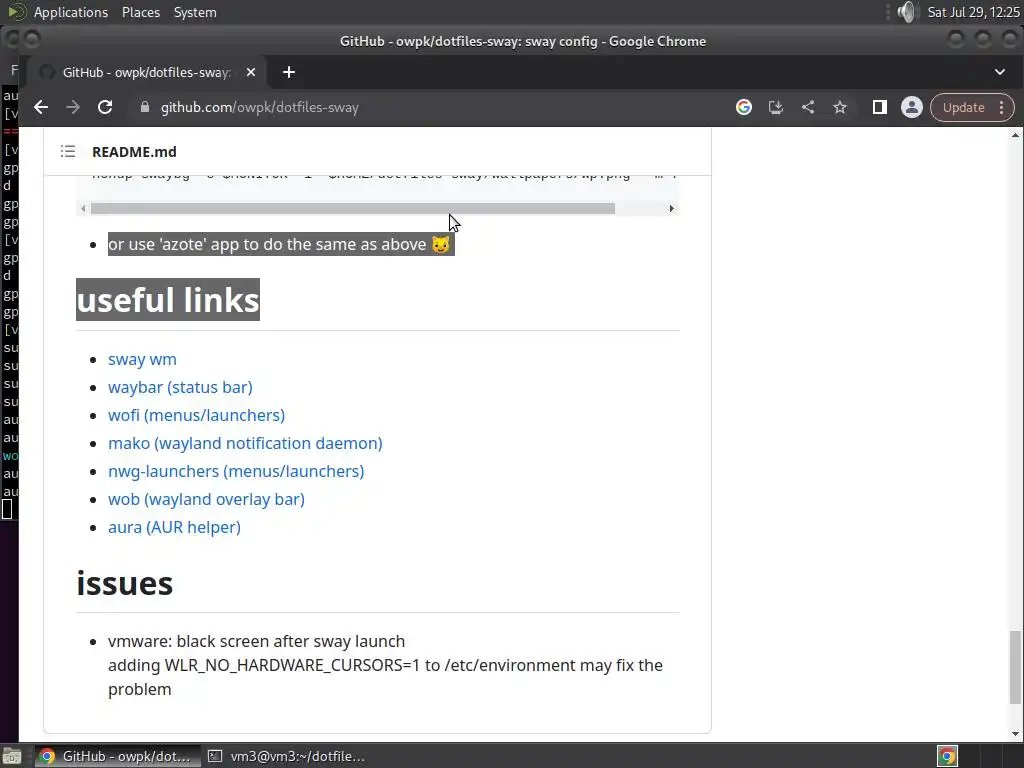Click show desktop icon in taskbar
The width and height of the screenshot is (1024, 768).
pyautogui.click(x=12, y=756)
